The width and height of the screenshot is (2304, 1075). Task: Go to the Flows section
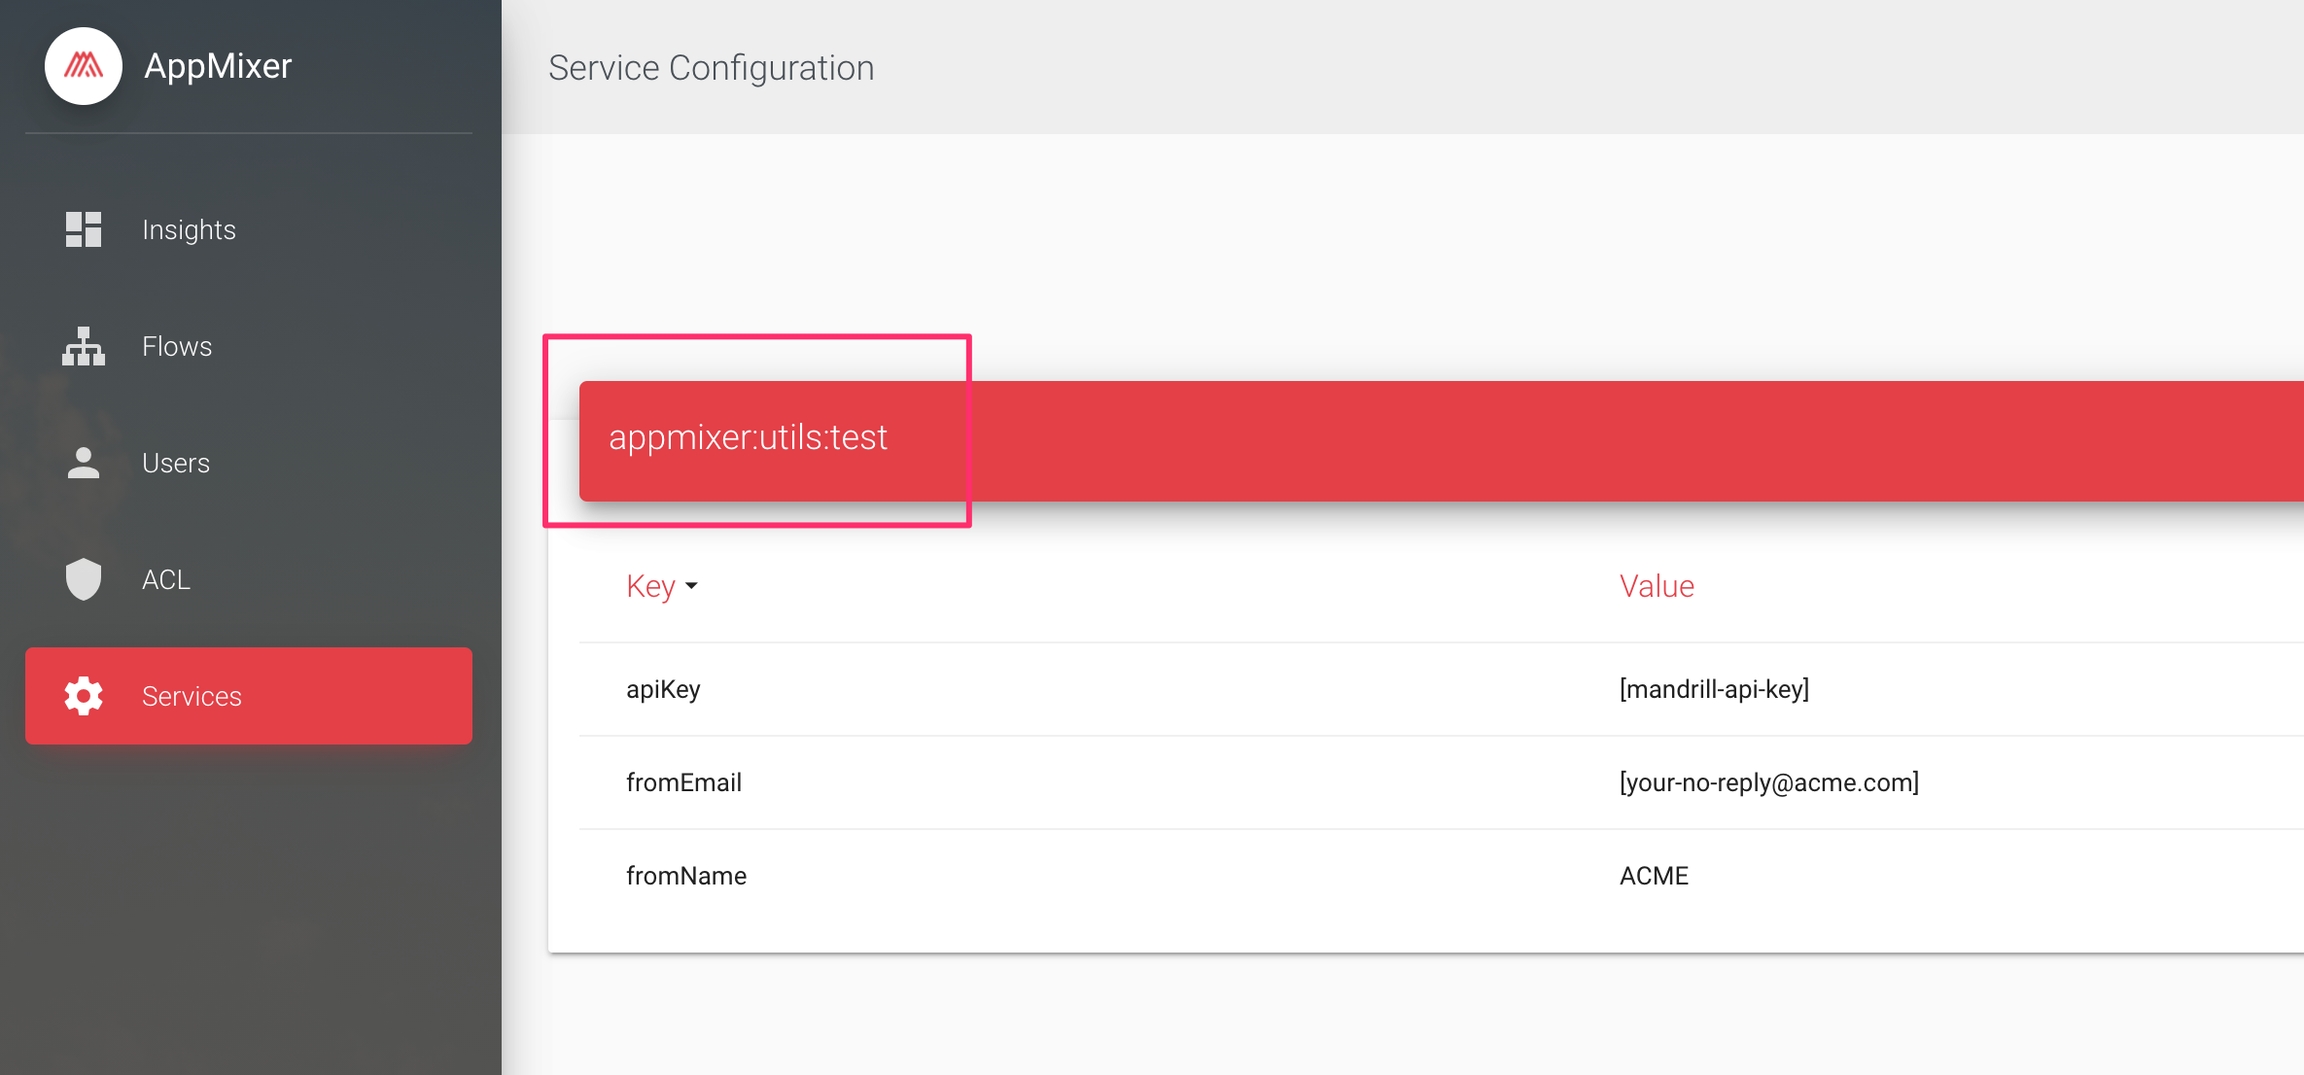[177, 346]
